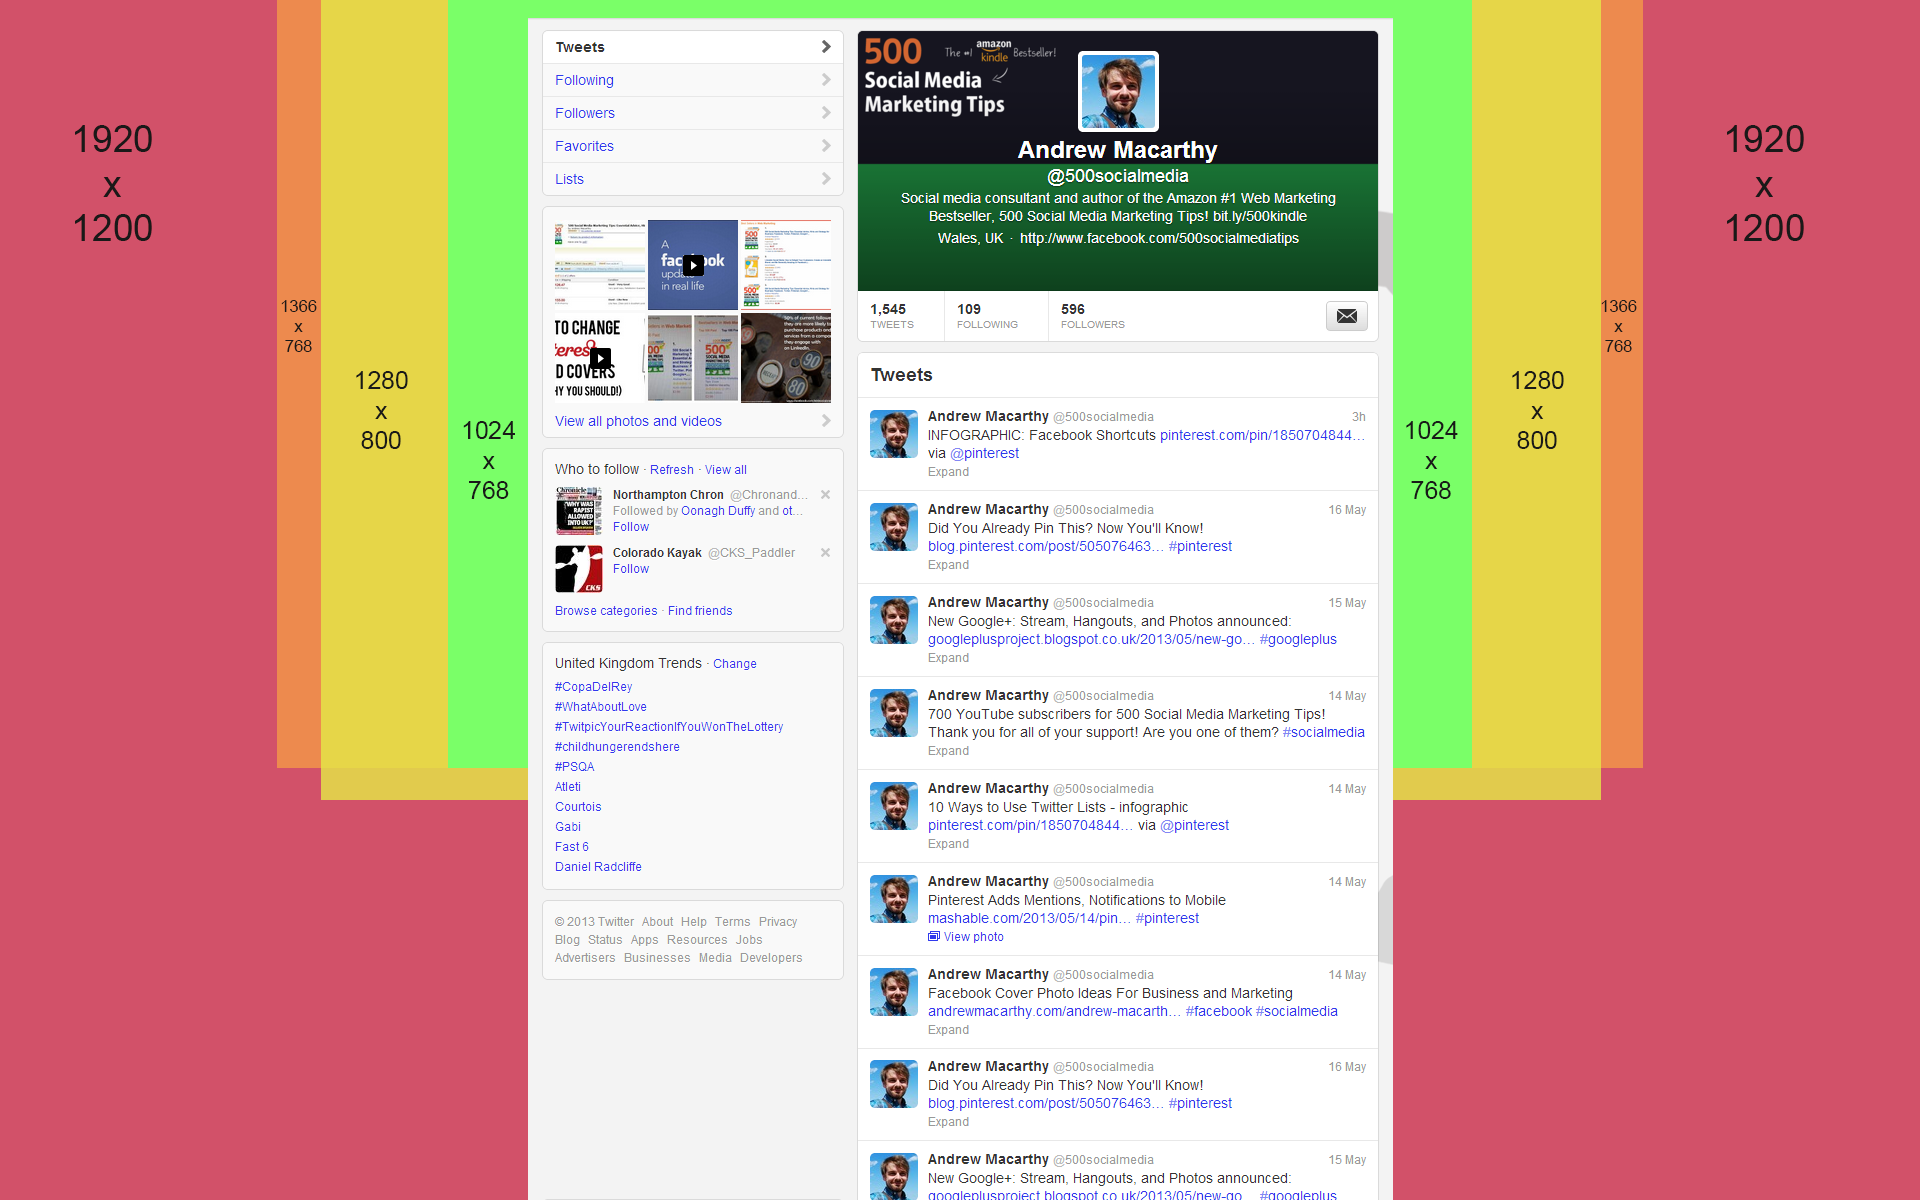
Task: Open the Facebook link in profile bio
Action: [x=1159, y=238]
